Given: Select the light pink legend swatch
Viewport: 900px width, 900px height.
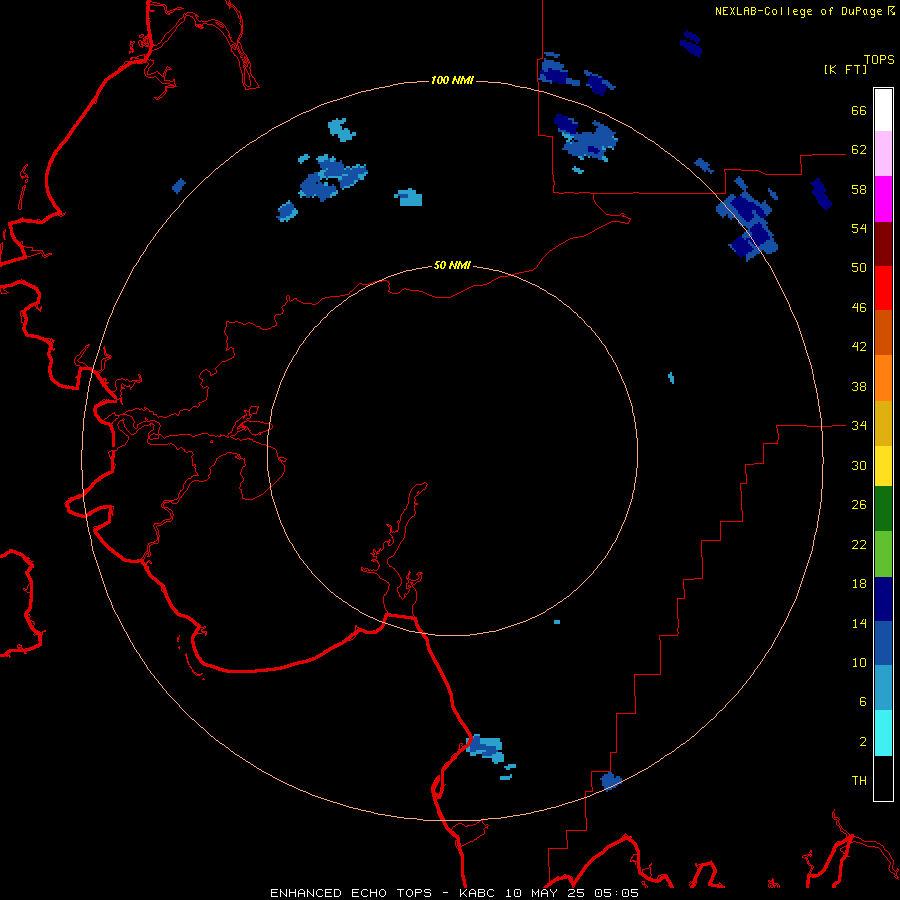Looking at the screenshot, I should point(883,154).
